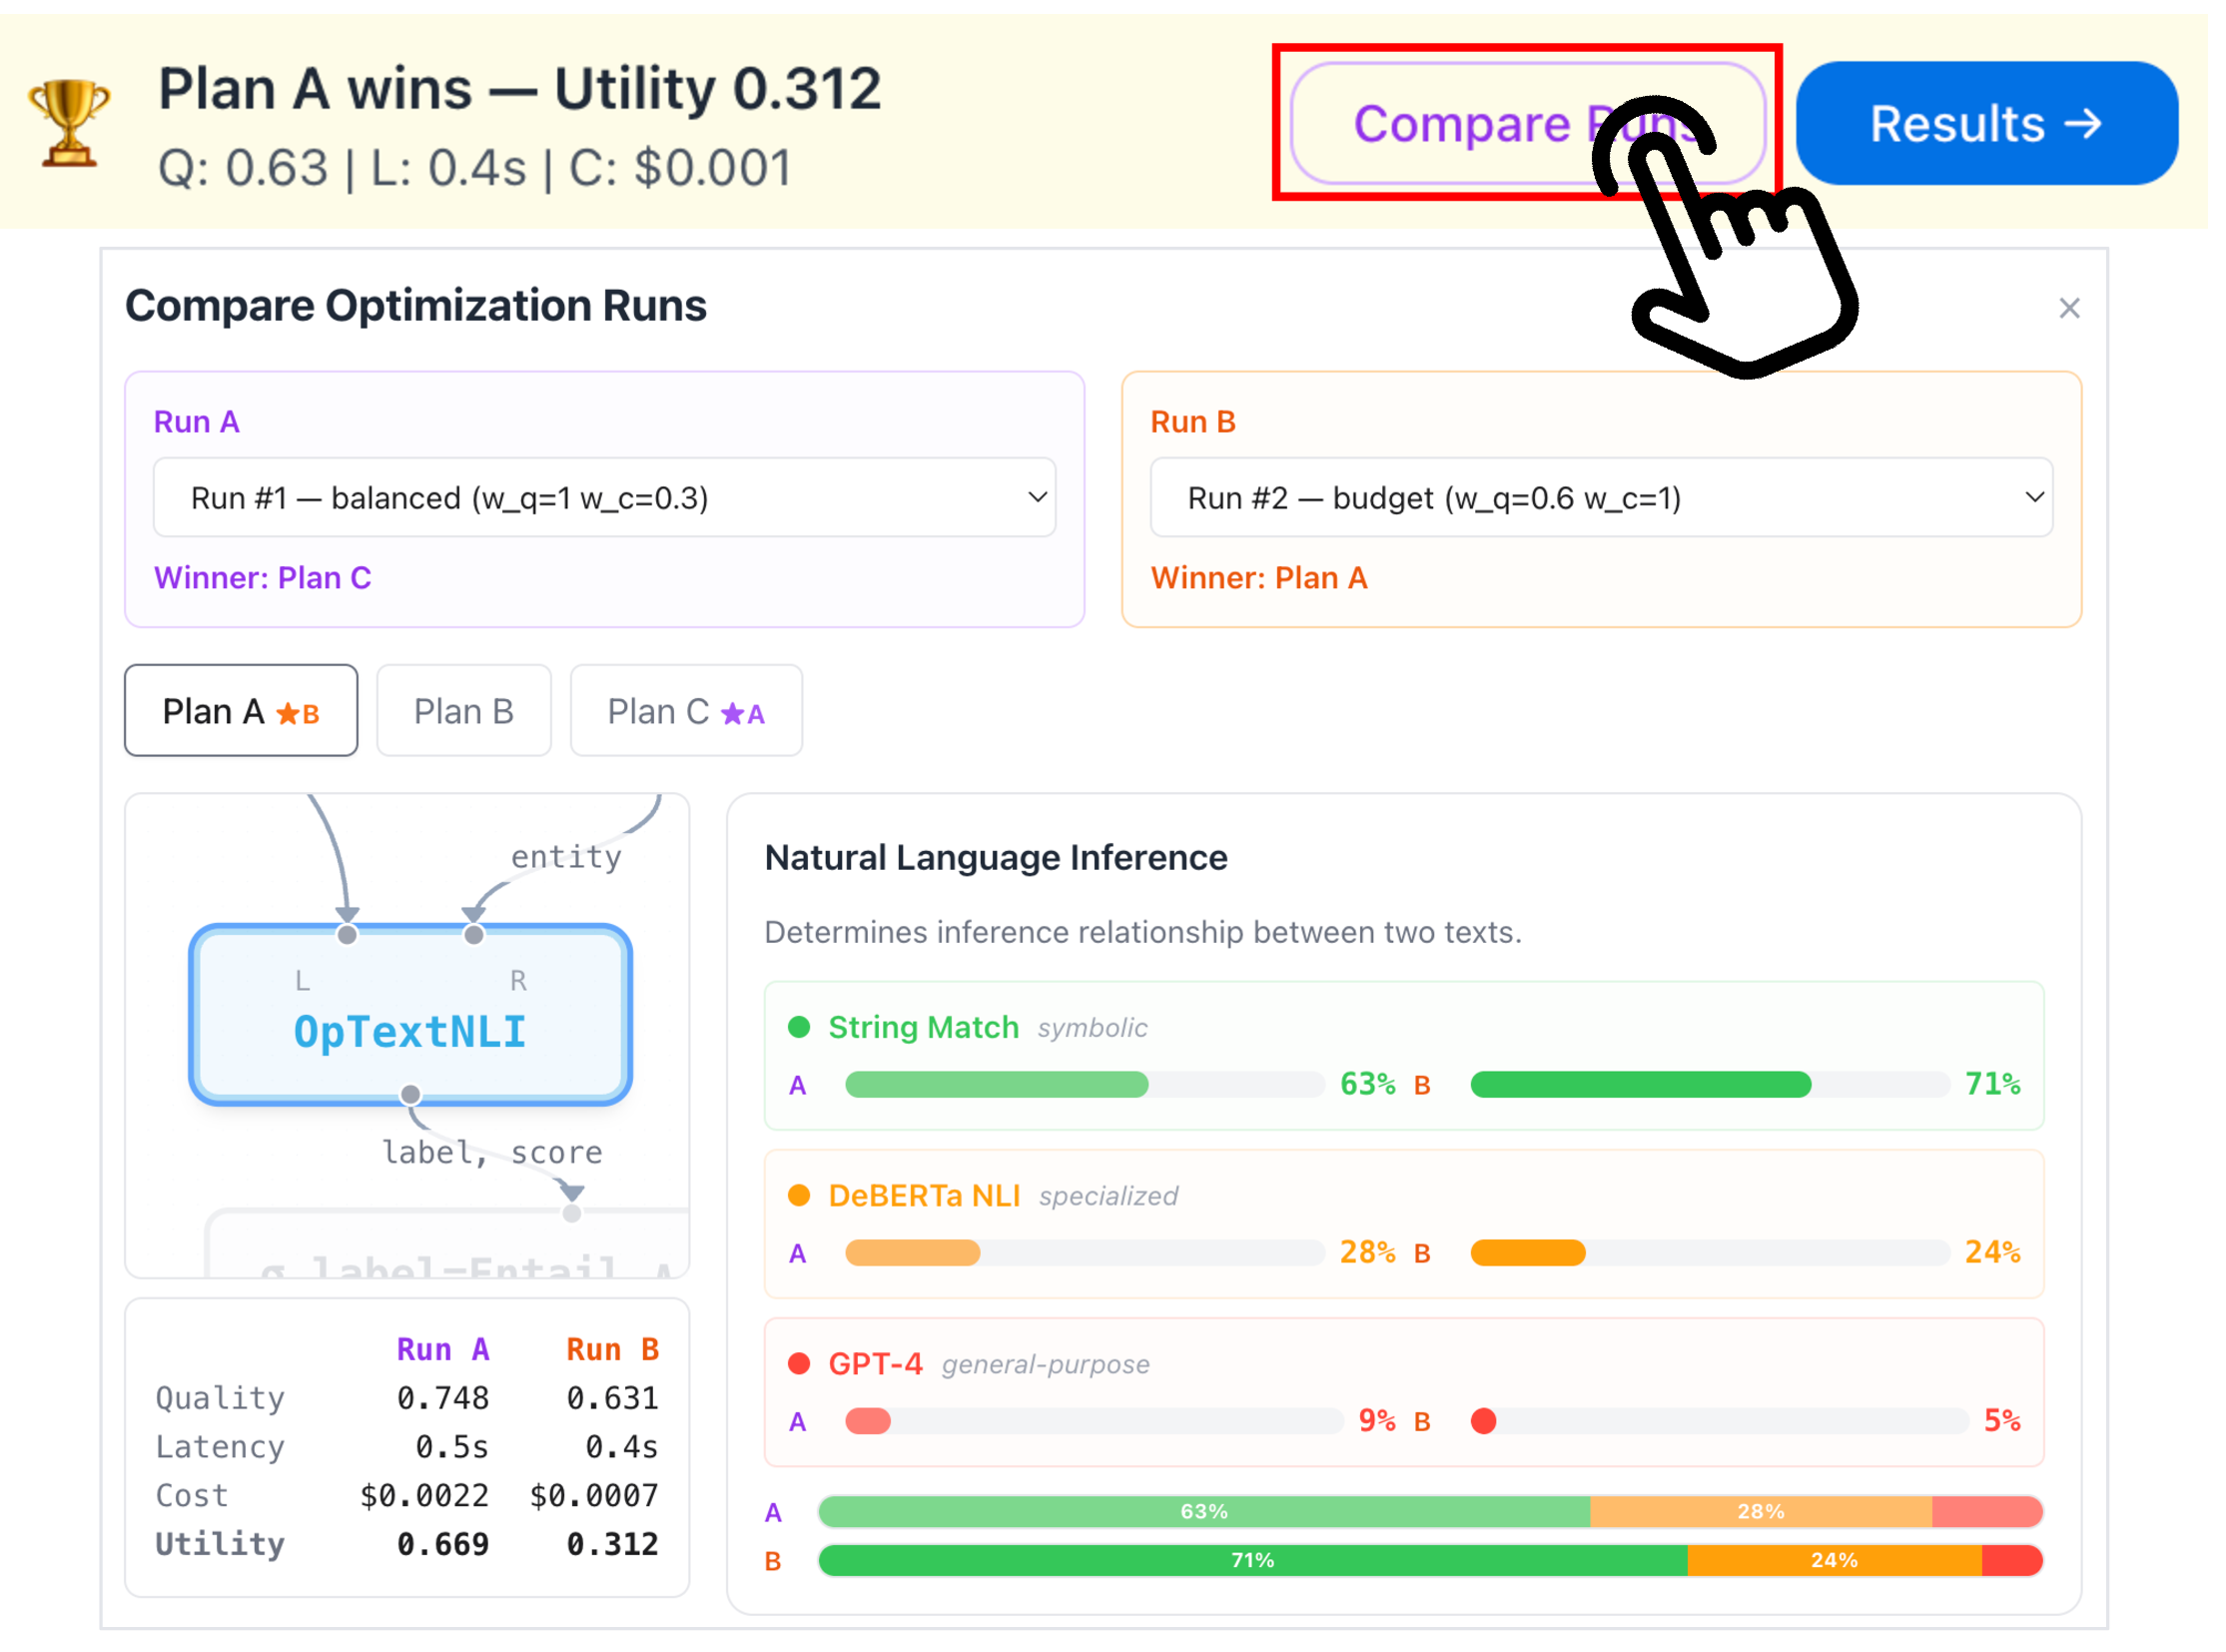The width and height of the screenshot is (2226, 1652).
Task: Open Results with the blue button
Action: click(x=1986, y=123)
